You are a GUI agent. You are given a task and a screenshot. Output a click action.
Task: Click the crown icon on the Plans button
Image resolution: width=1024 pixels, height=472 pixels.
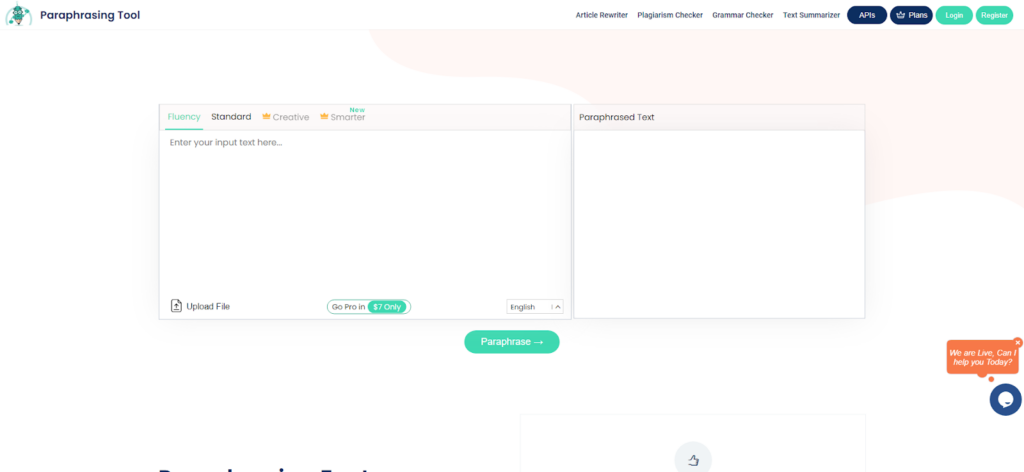pyautogui.click(x=900, y=15)
